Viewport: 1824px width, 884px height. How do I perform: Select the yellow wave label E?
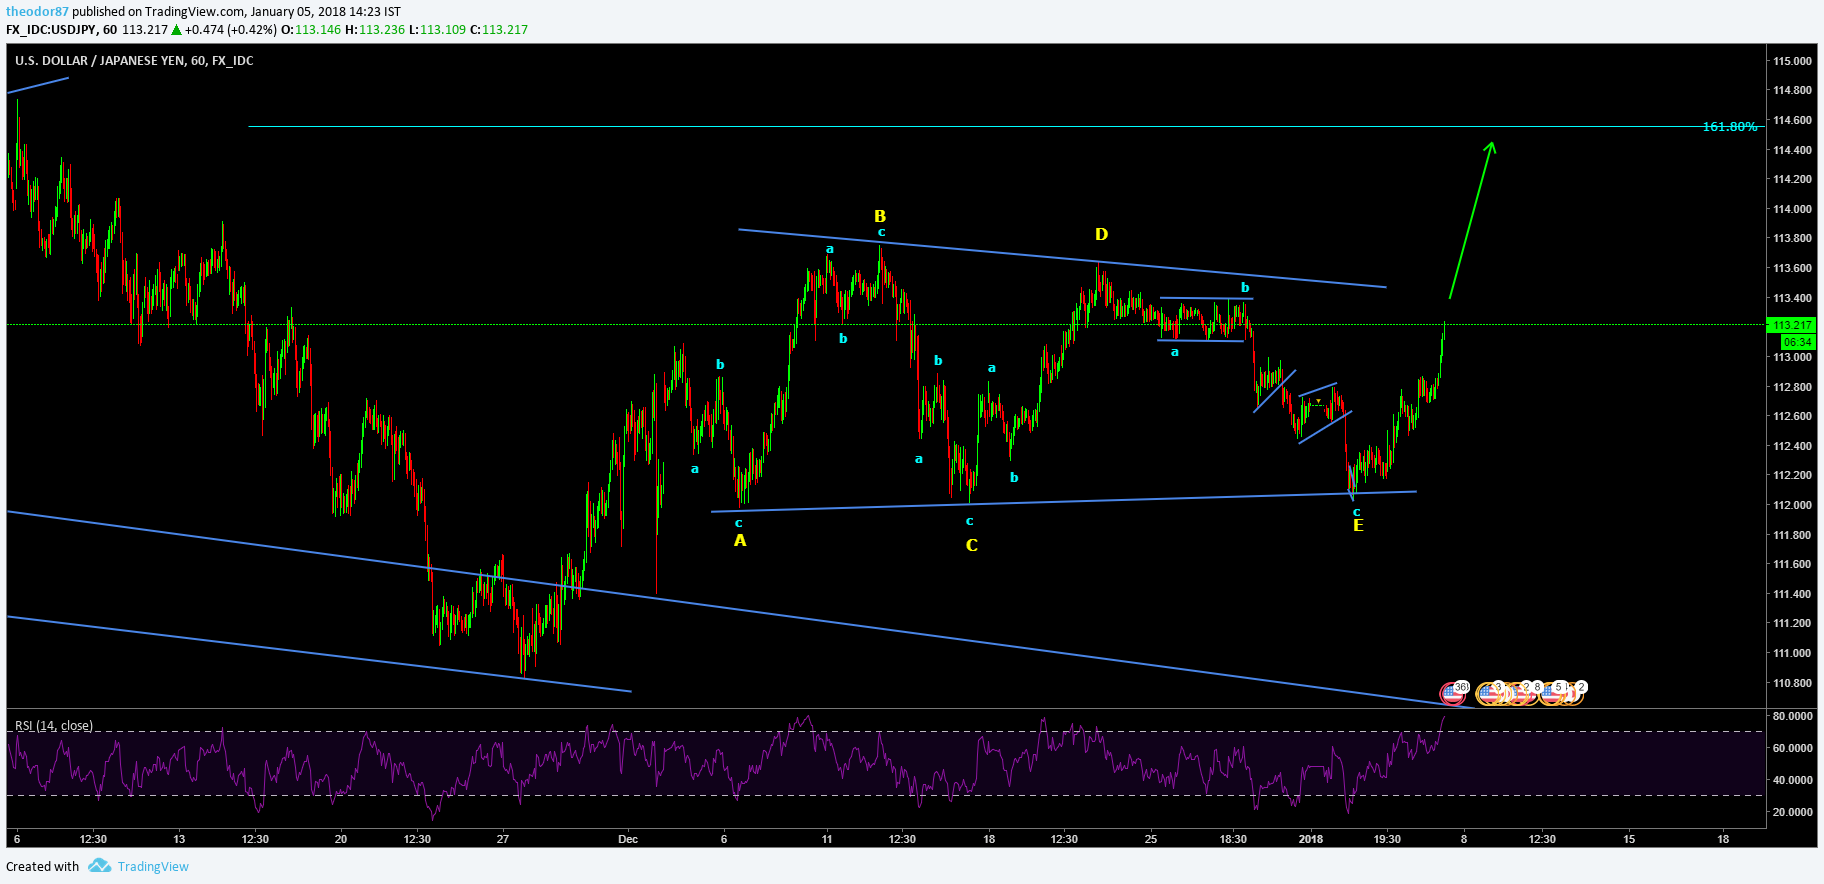[x=1358, y=525]
